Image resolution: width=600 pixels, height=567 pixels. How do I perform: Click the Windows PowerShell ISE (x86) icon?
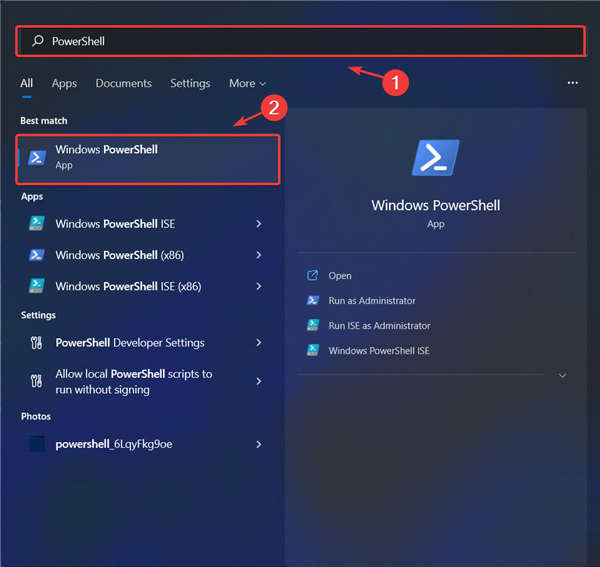coord(37,286)
